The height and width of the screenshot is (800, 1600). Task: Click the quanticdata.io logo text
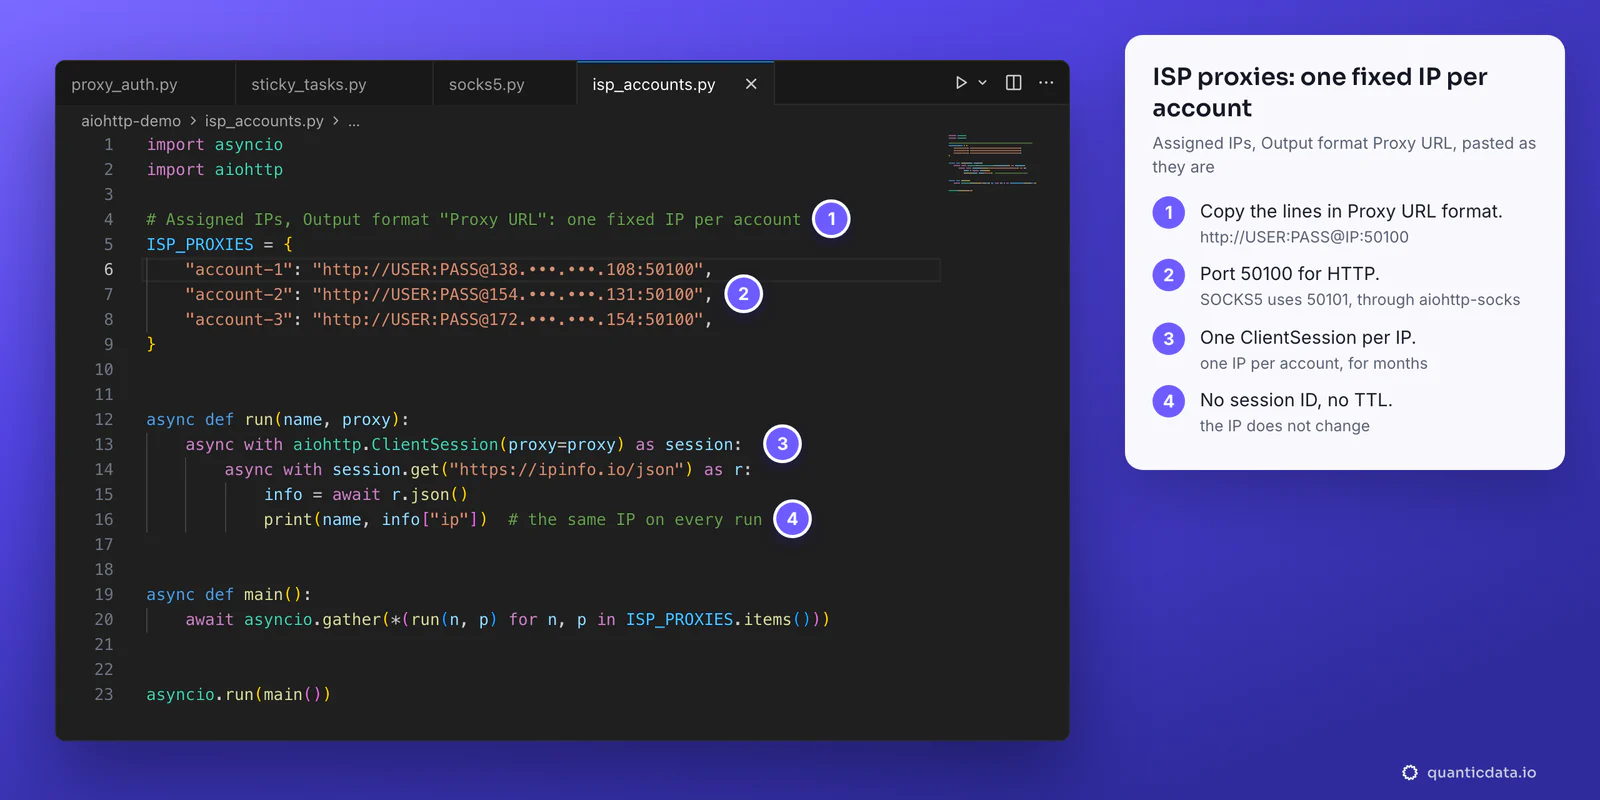coord(1482,772)
